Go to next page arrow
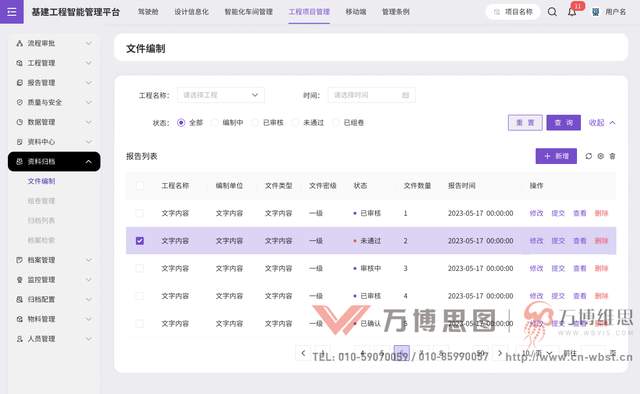 click(x=500, y=353)
